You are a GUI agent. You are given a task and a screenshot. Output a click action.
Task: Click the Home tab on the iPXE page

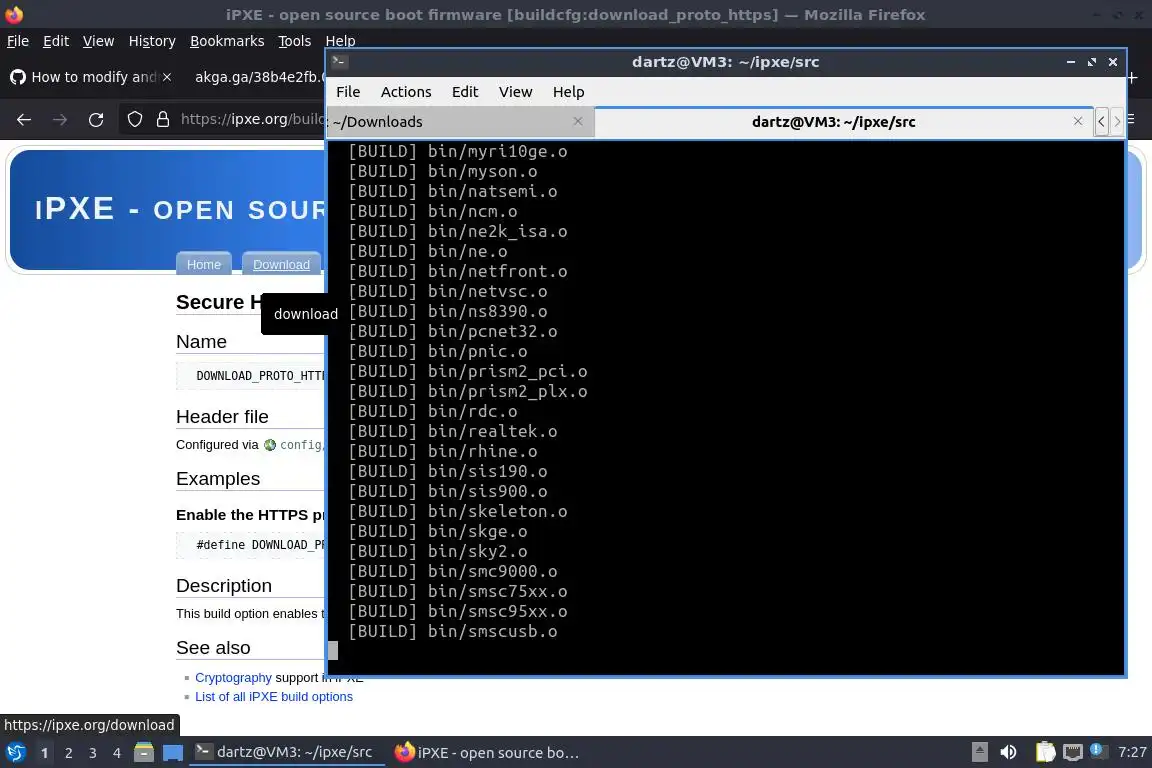[204, 264]
